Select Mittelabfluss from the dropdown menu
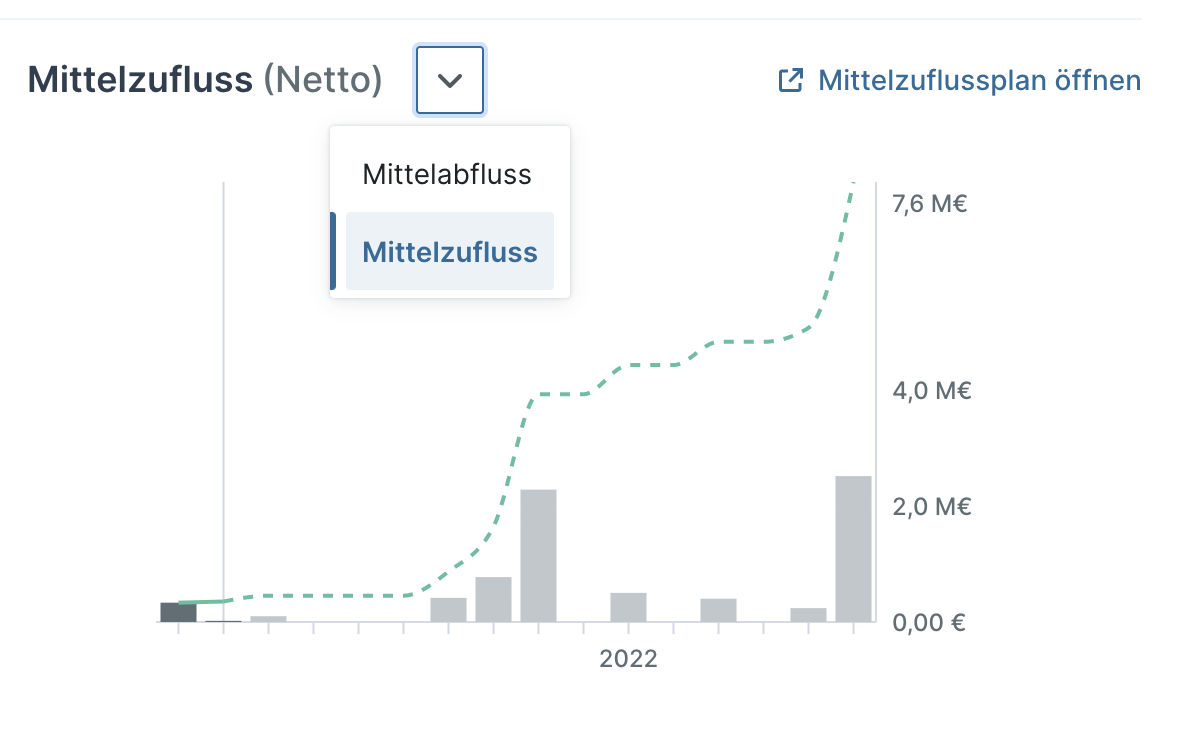Screen dimensions: 1182x748 (449, 174)
